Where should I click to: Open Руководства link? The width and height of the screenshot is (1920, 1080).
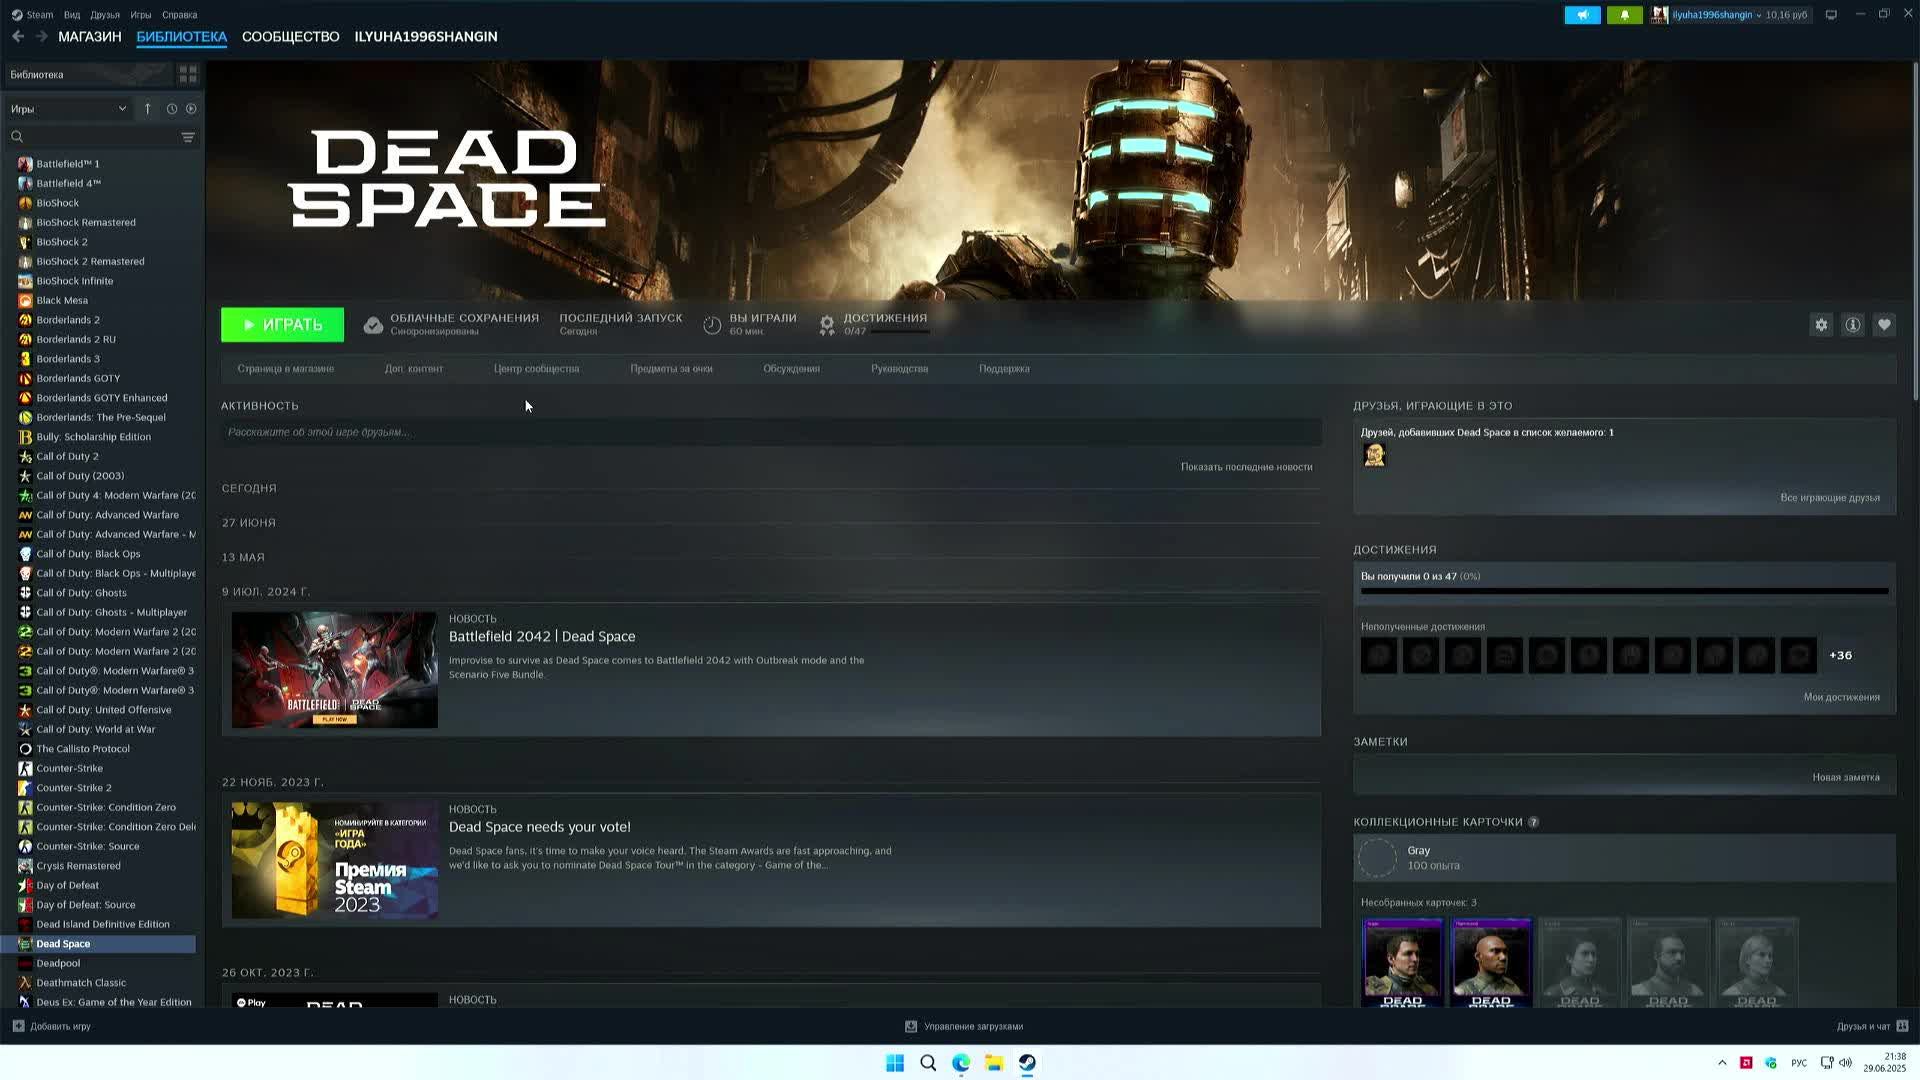tap(899, 369)
